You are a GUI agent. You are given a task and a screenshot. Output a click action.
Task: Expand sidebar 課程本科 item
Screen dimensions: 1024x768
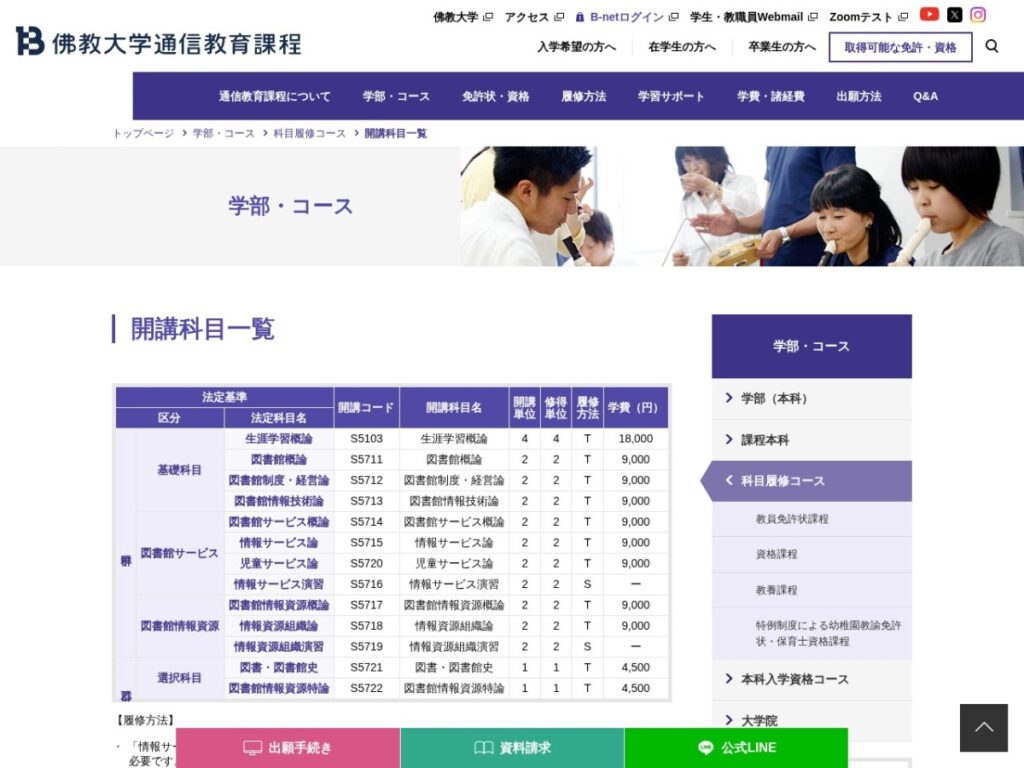[811, 440]
